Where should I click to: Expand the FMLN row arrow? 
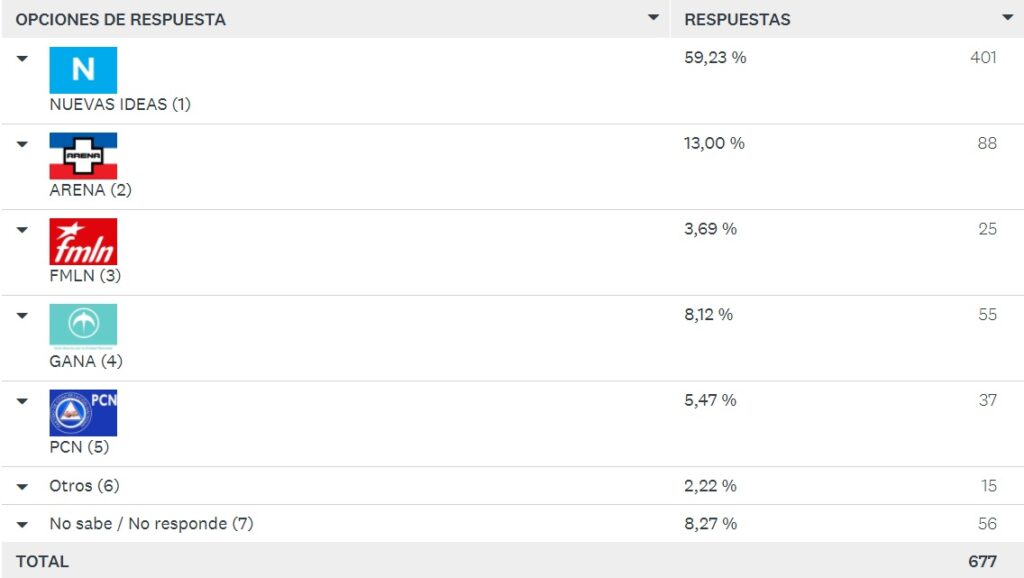22,230
